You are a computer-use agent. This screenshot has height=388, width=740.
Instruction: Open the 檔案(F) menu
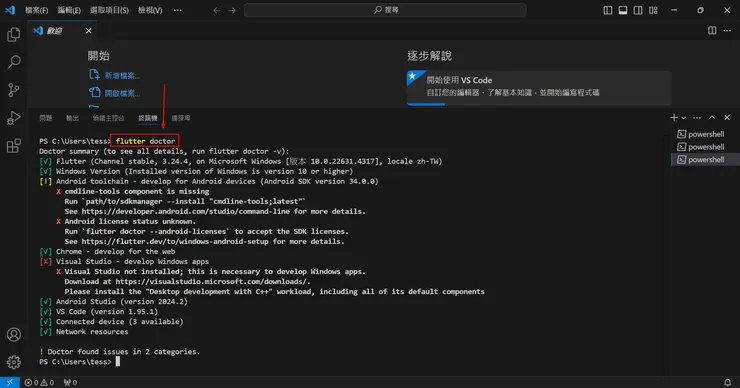coord(36,10)
